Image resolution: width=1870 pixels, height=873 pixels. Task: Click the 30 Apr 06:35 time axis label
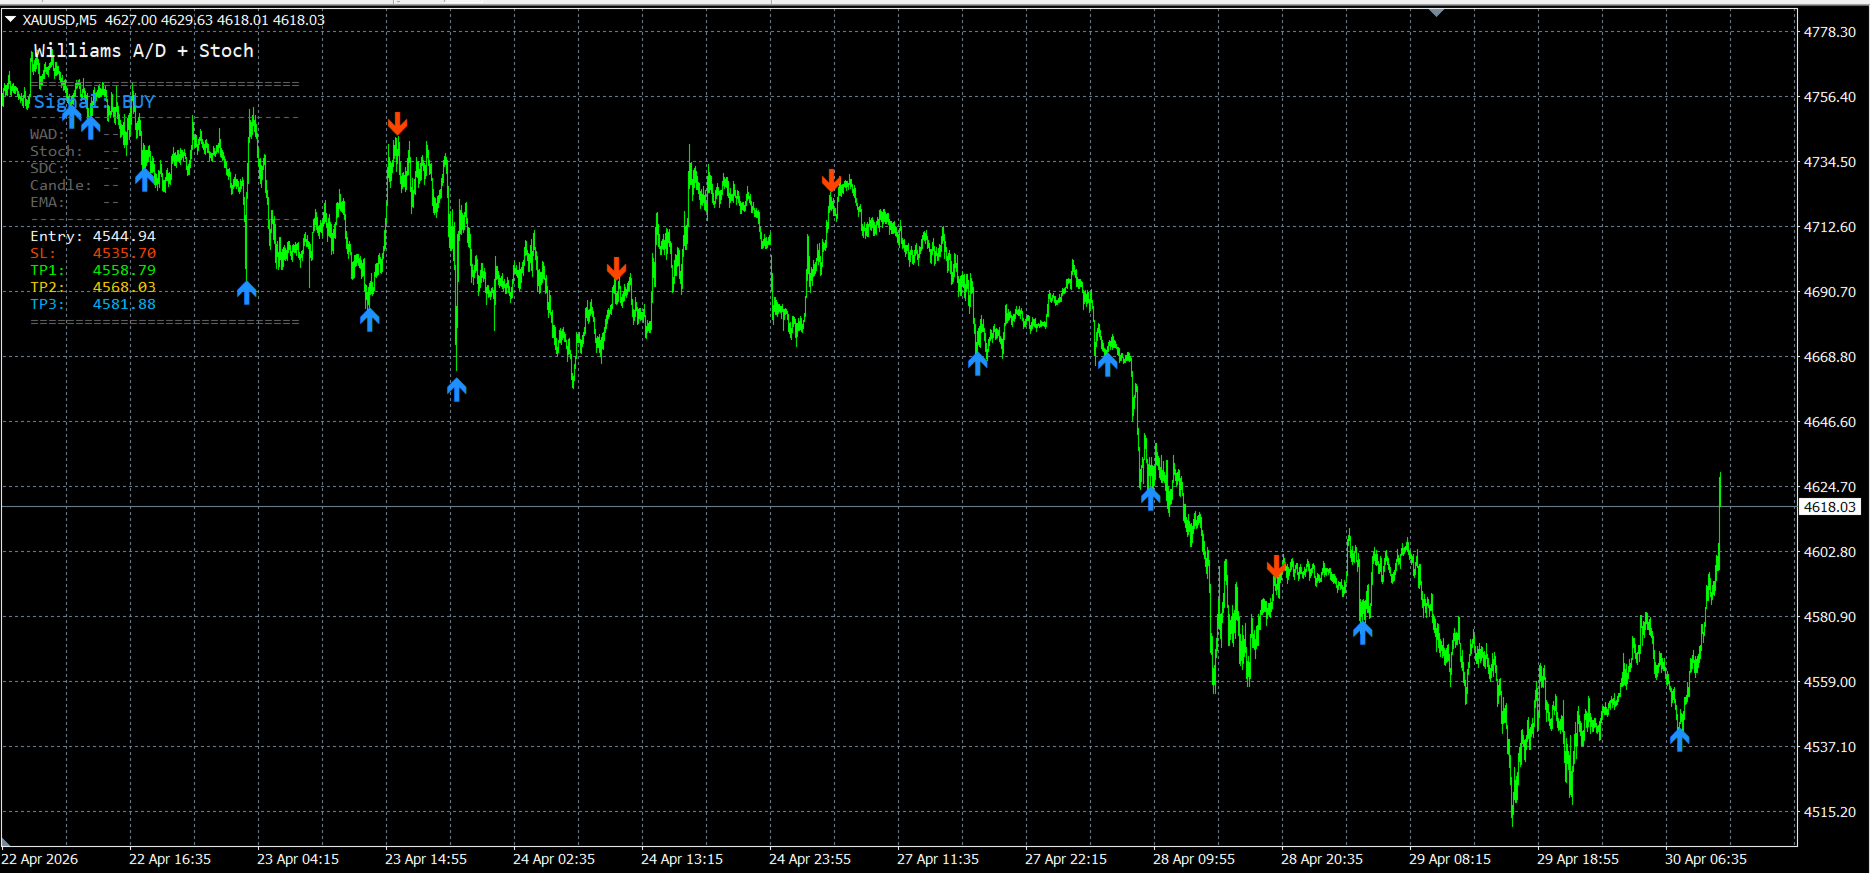pyautogui.click(x=1706, y=859)
